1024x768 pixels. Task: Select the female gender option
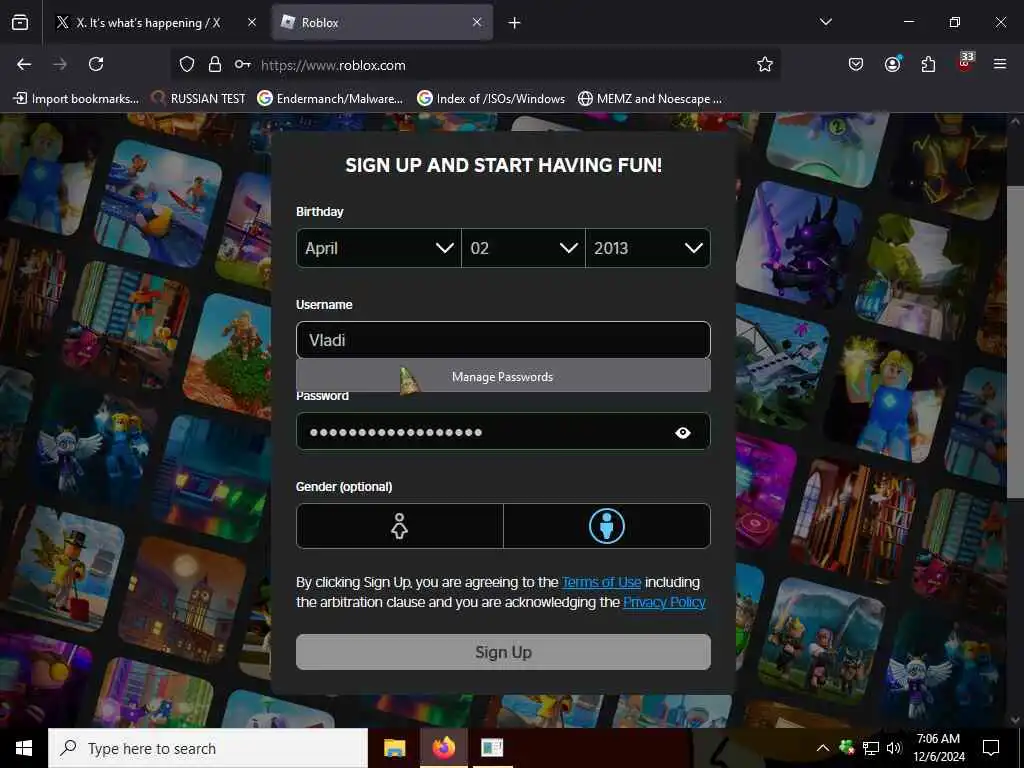[400, 526]
